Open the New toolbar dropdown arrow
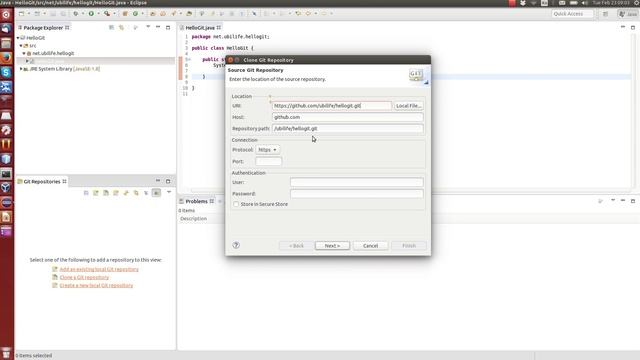The width and height of the screenshot is (640, 360). click(x=29, y=13)
